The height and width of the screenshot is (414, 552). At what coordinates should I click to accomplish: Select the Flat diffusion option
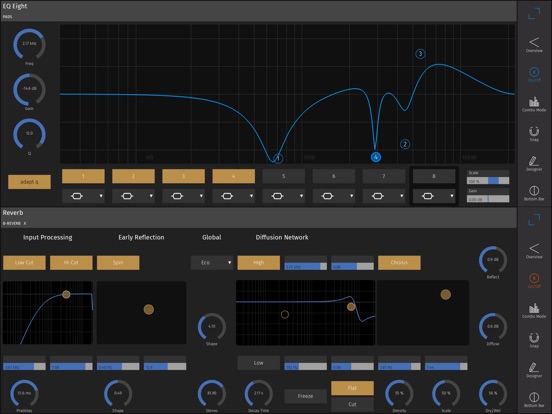(x=352, y=388)
